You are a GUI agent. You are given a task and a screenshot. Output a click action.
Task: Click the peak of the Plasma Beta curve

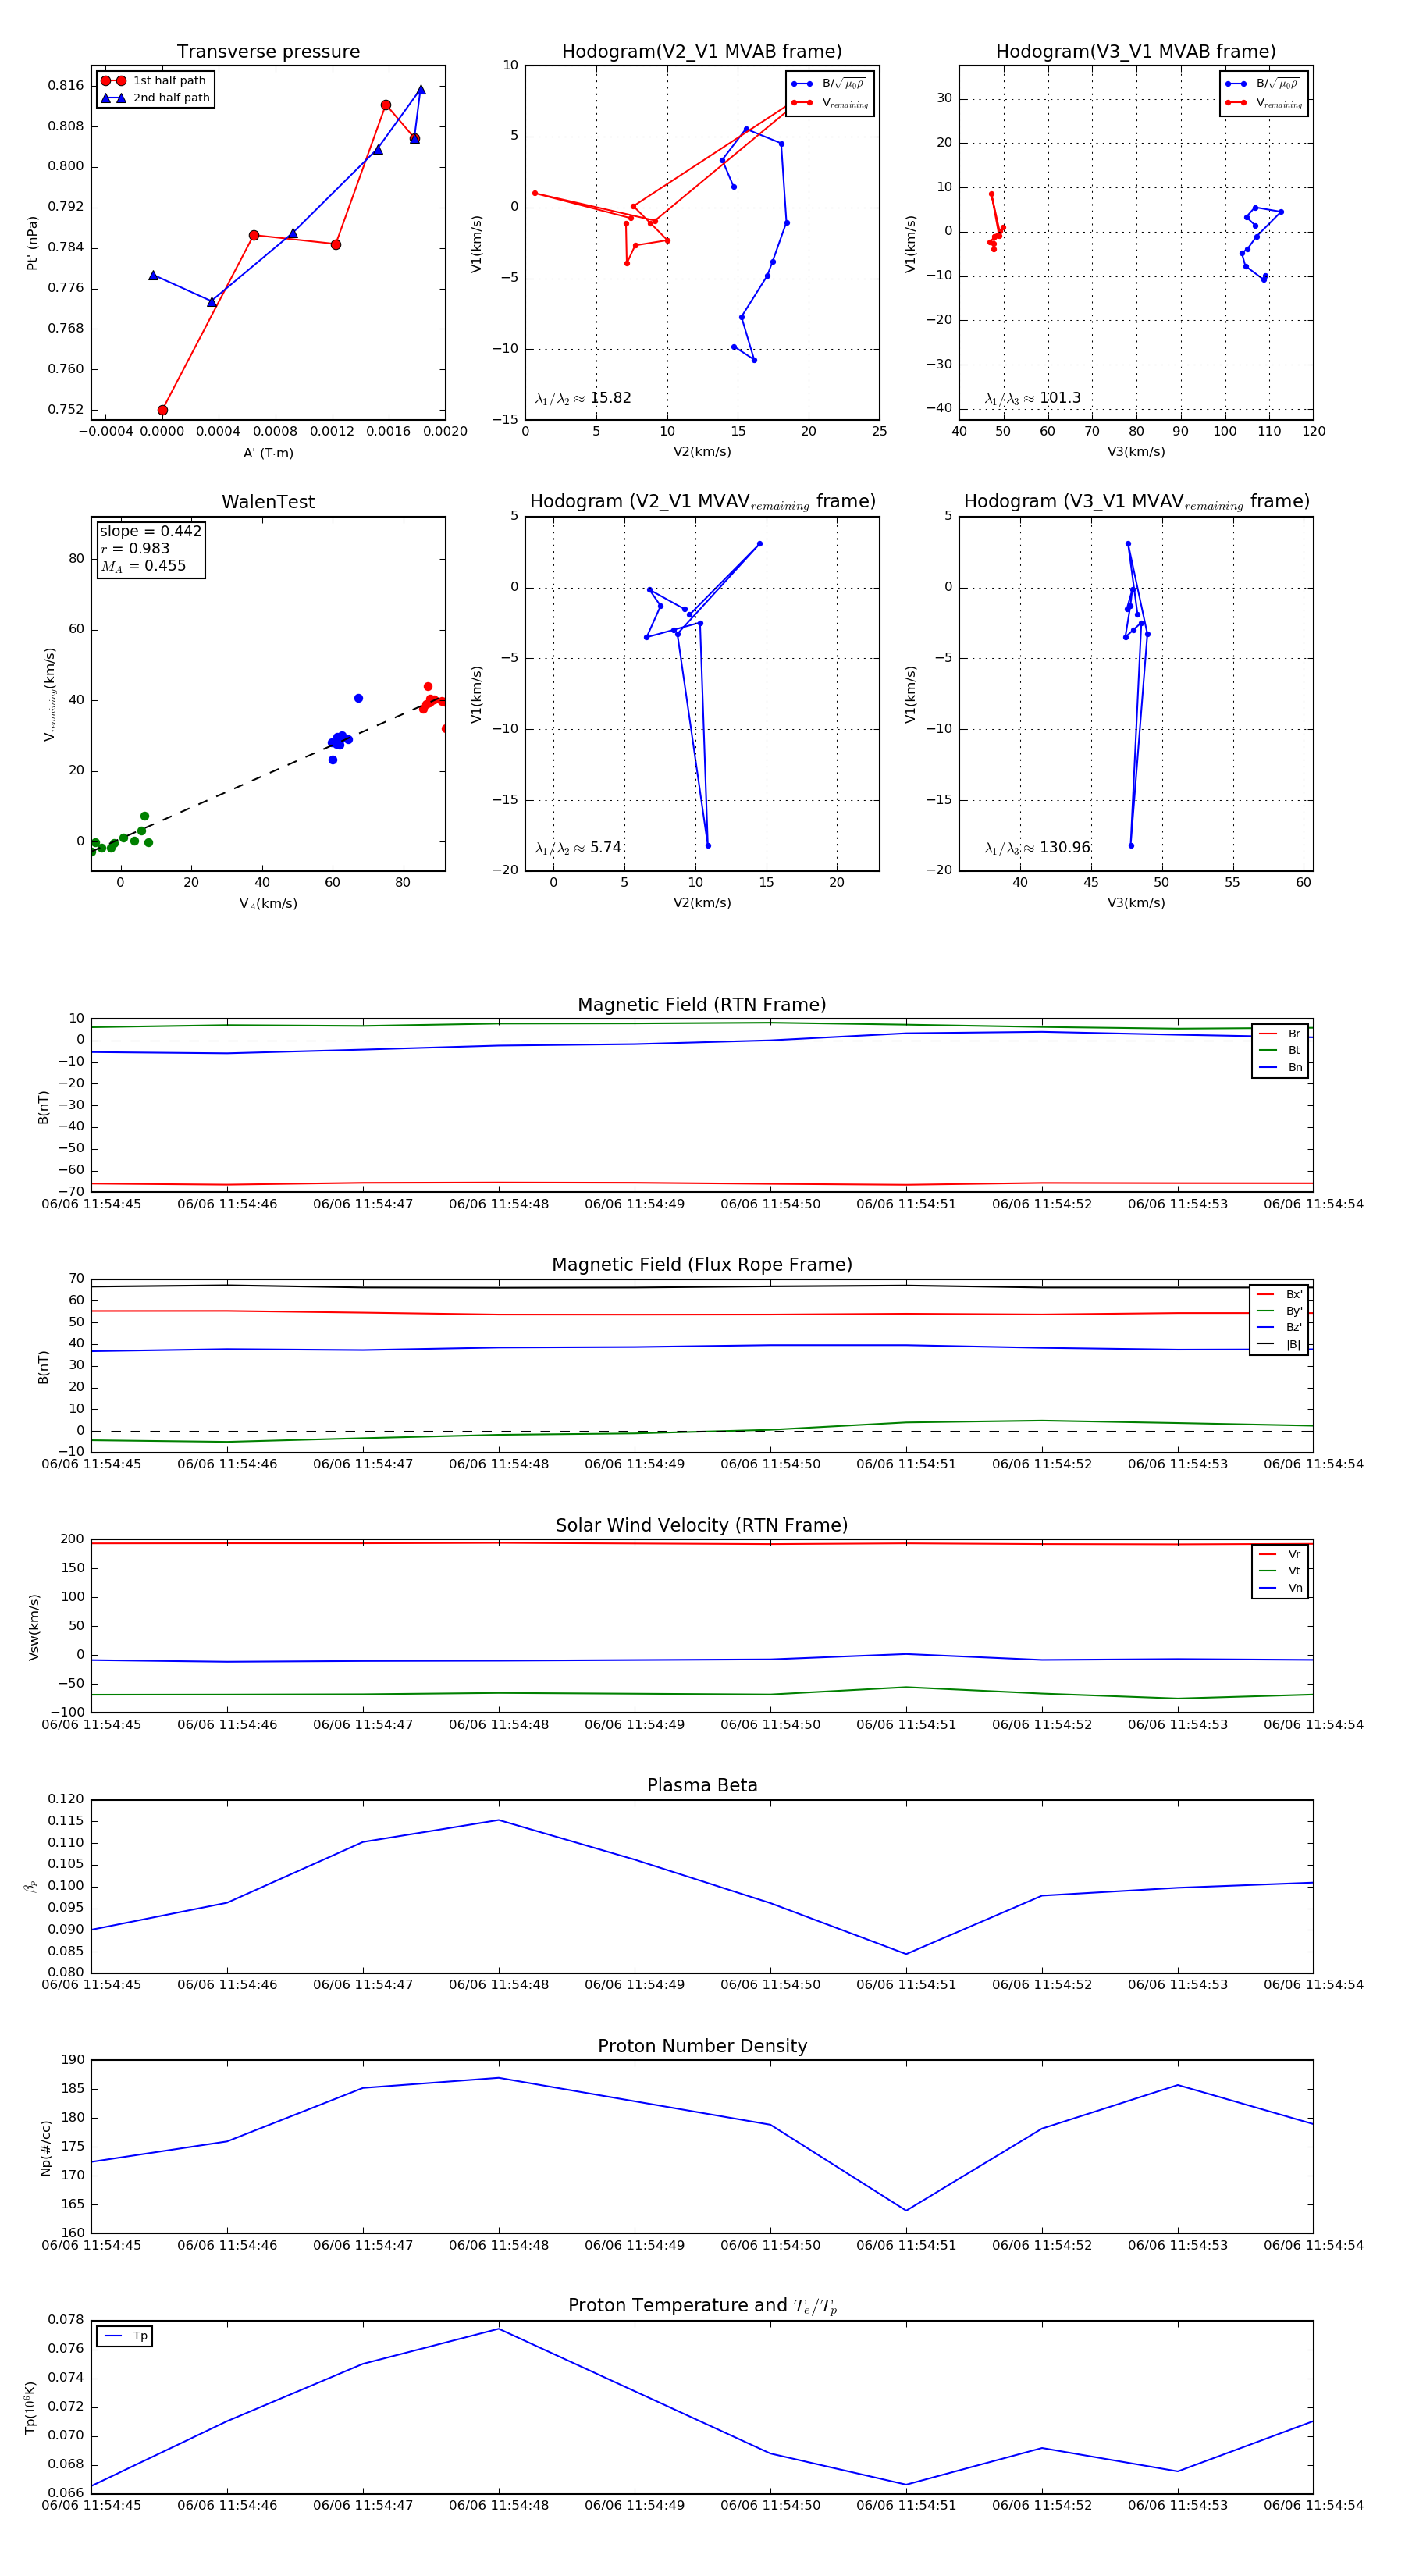tap(499, 1820)
